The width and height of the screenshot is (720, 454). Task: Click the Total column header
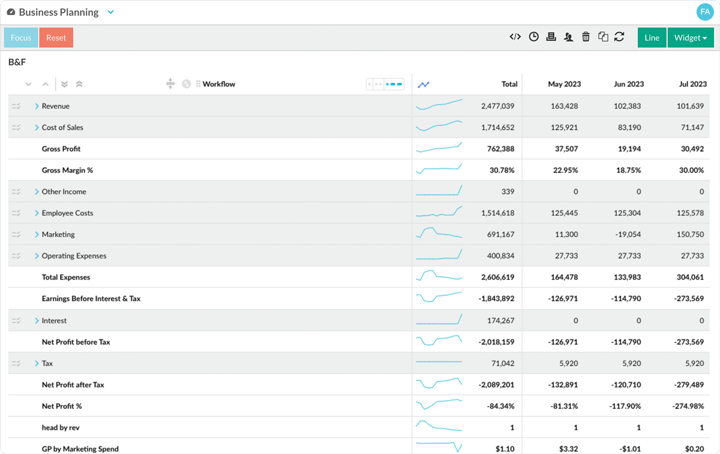pos(509,84)
